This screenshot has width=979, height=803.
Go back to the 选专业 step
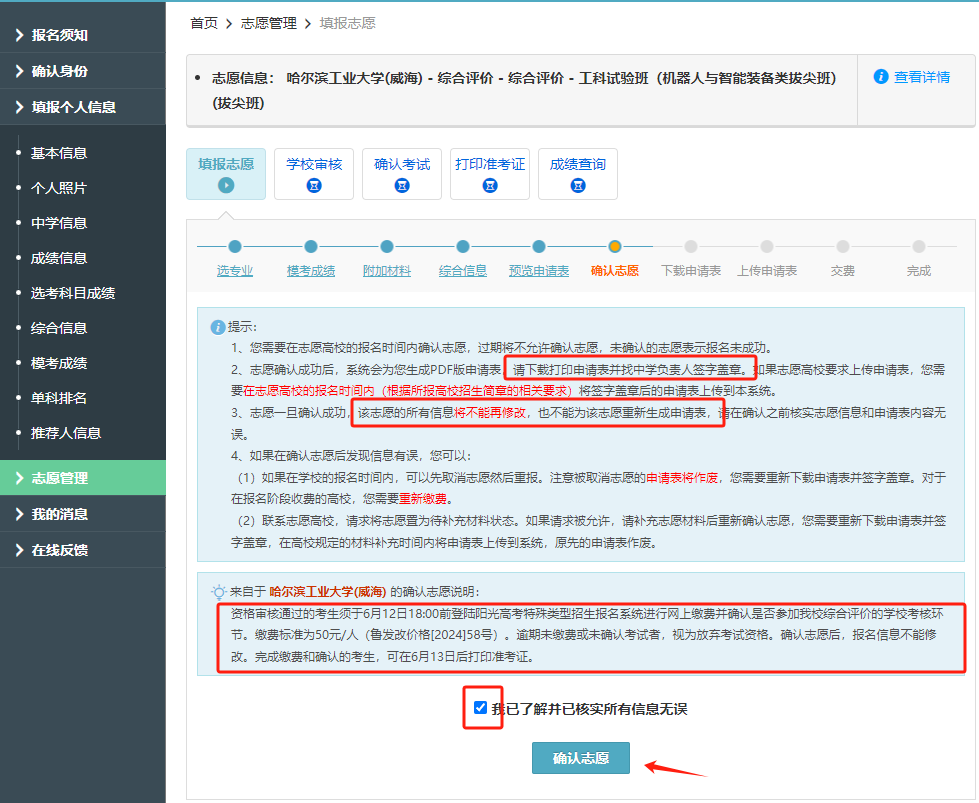[x=235, y=271]
